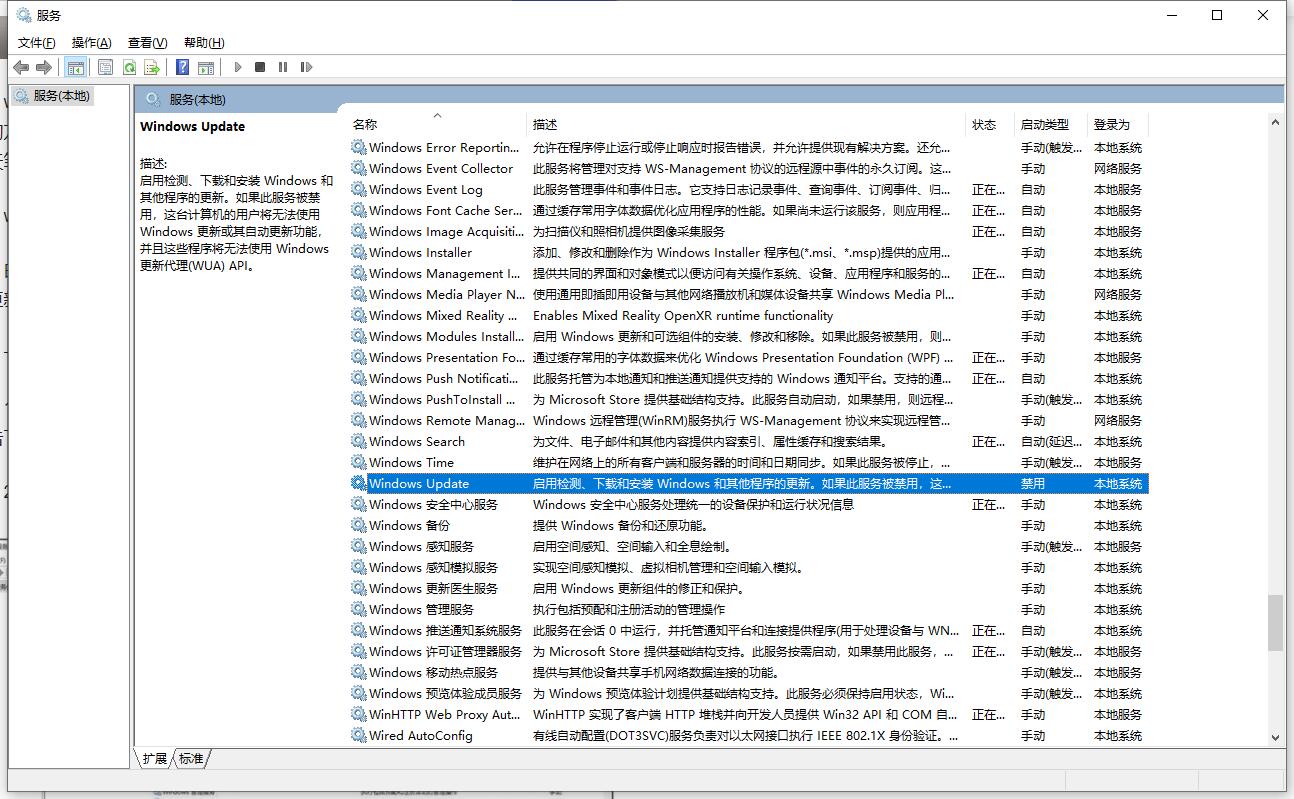Click the Restart Service icon
This screenshot has height=799, width=1294.
[306, 67]
